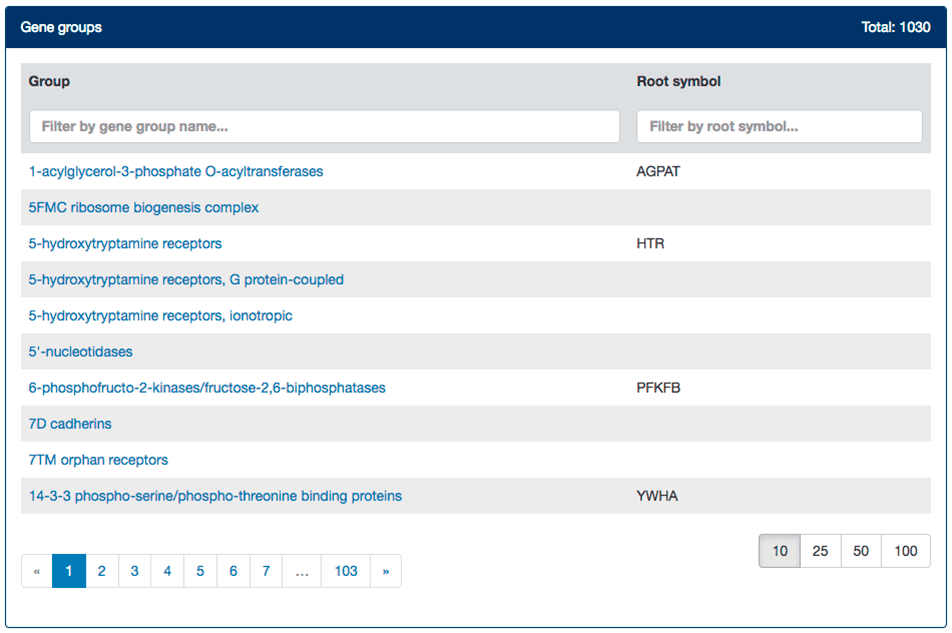The height and width of the screenshot is (633, 952).
Task: Click the root symbol filter field
Action: click(778, 127)
